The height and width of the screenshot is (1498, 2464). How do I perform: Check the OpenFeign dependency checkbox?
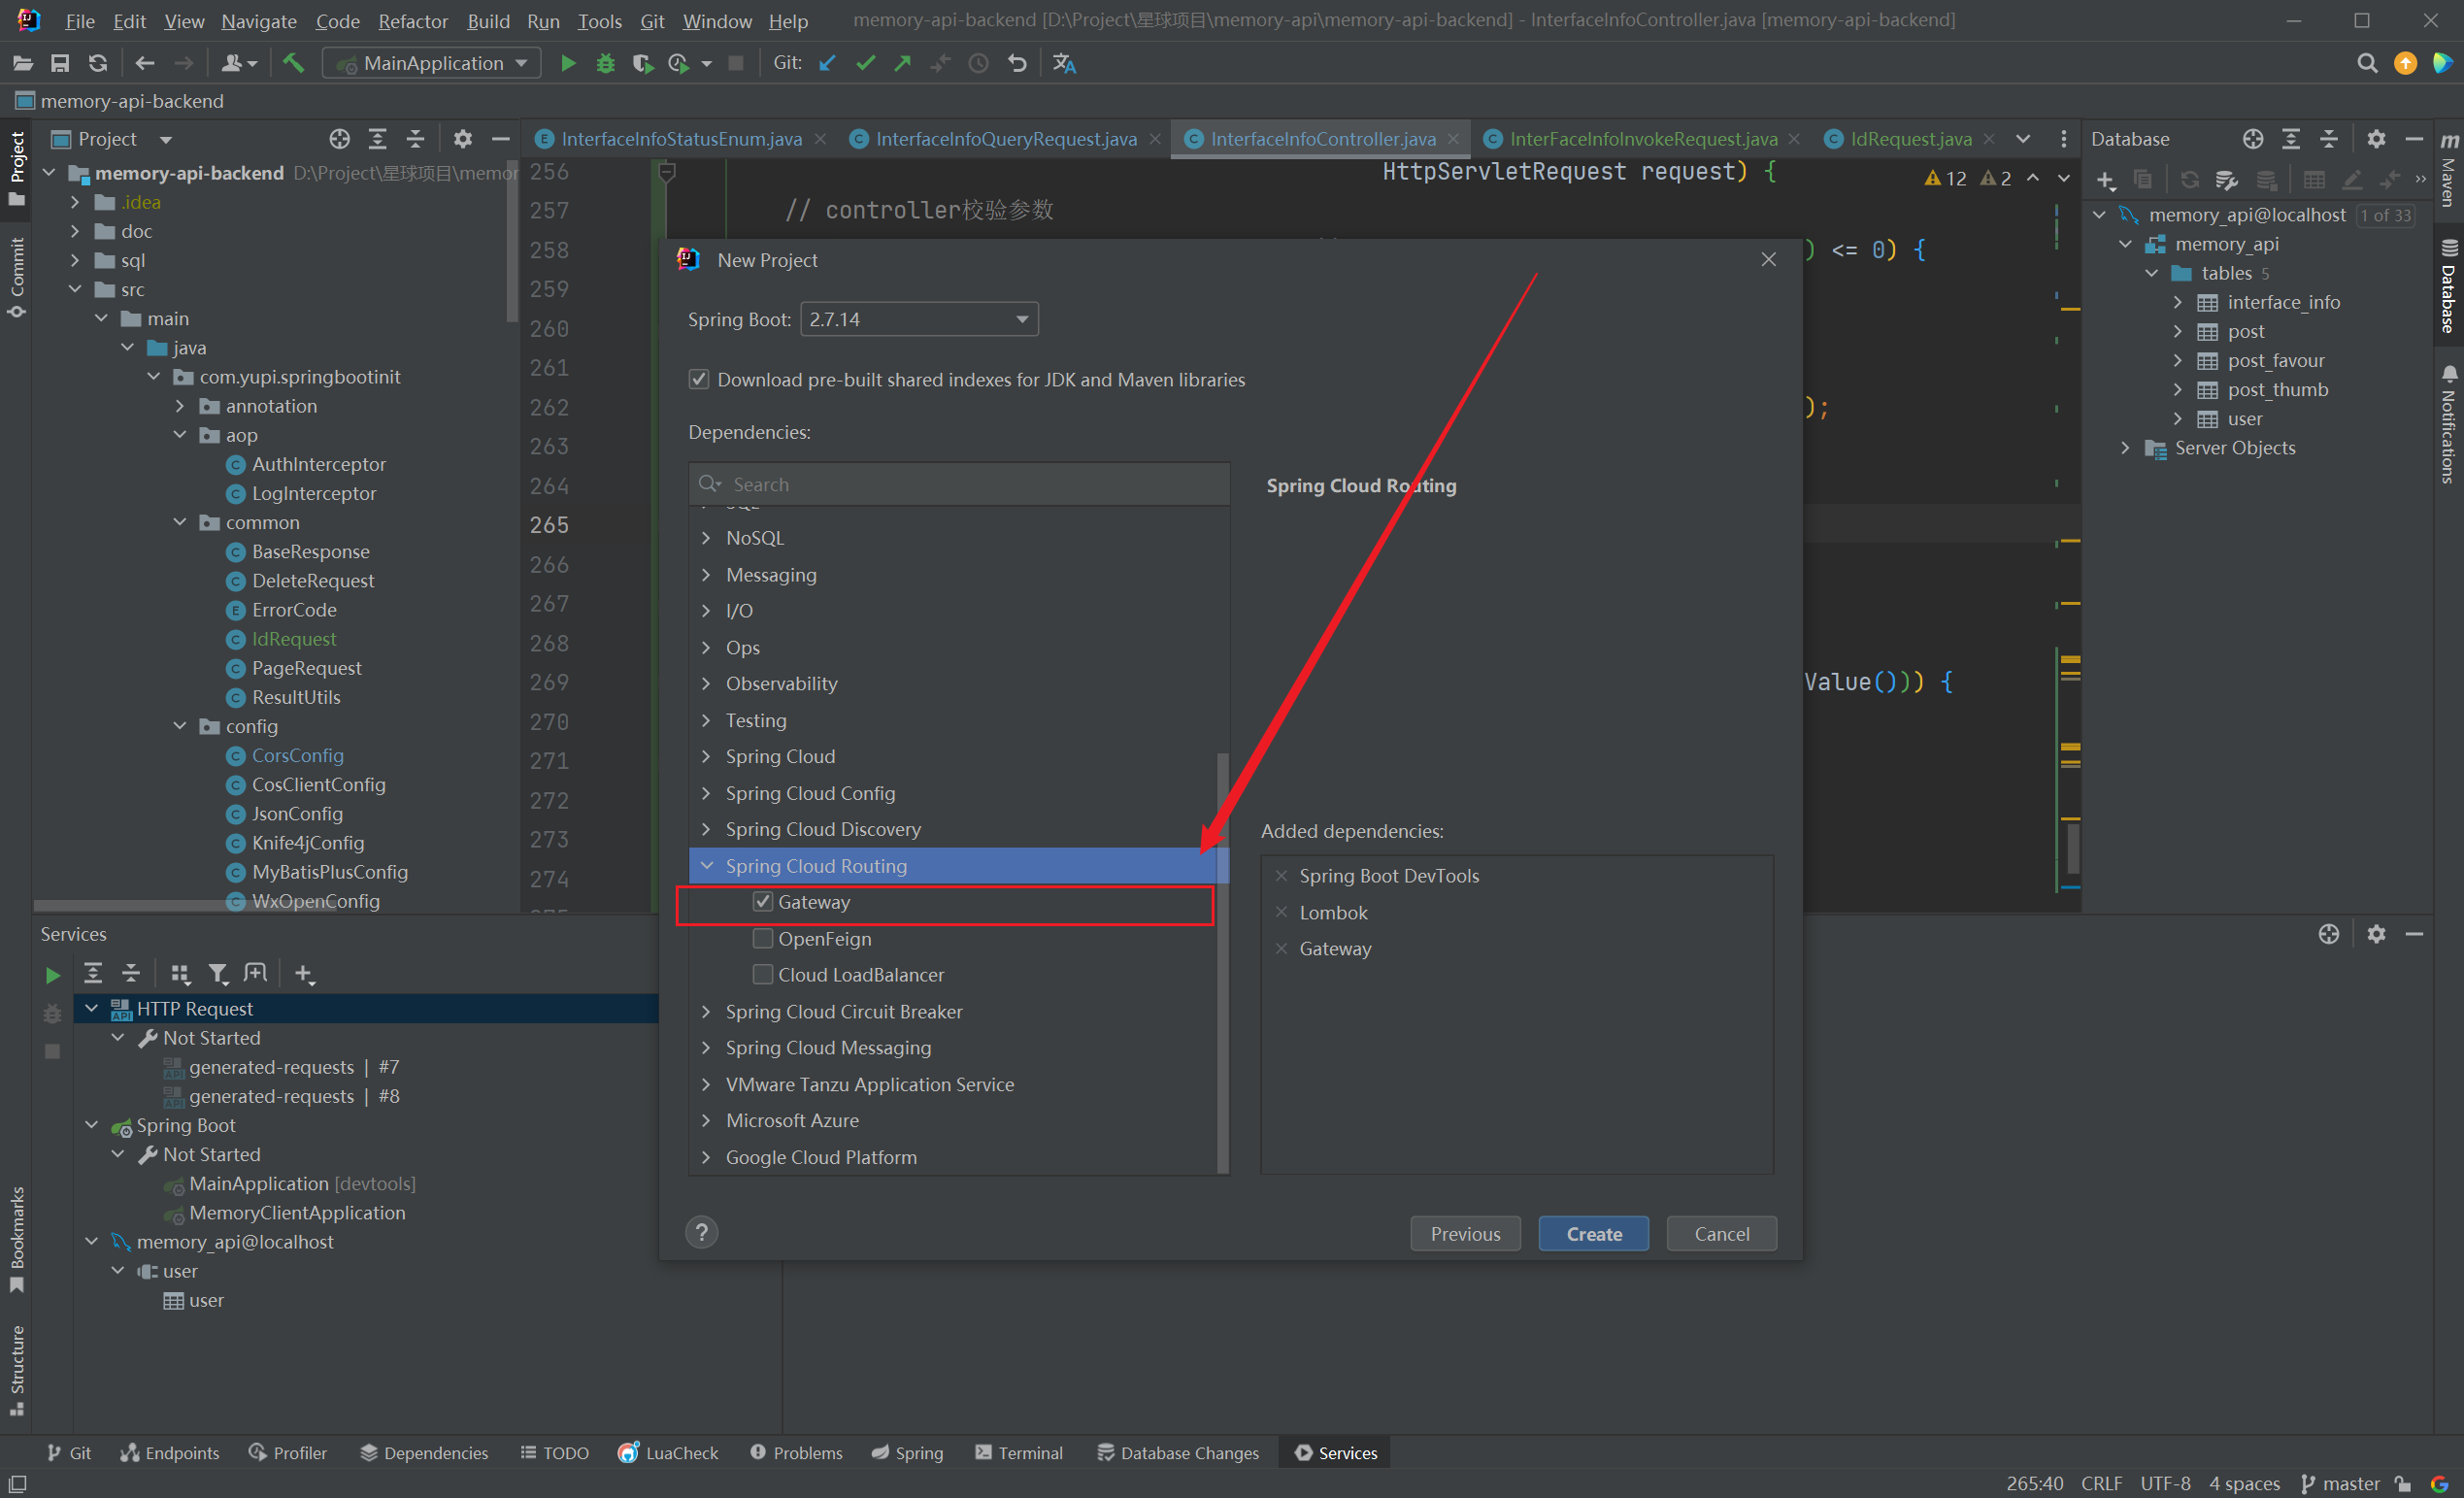(x=763, y=939)
